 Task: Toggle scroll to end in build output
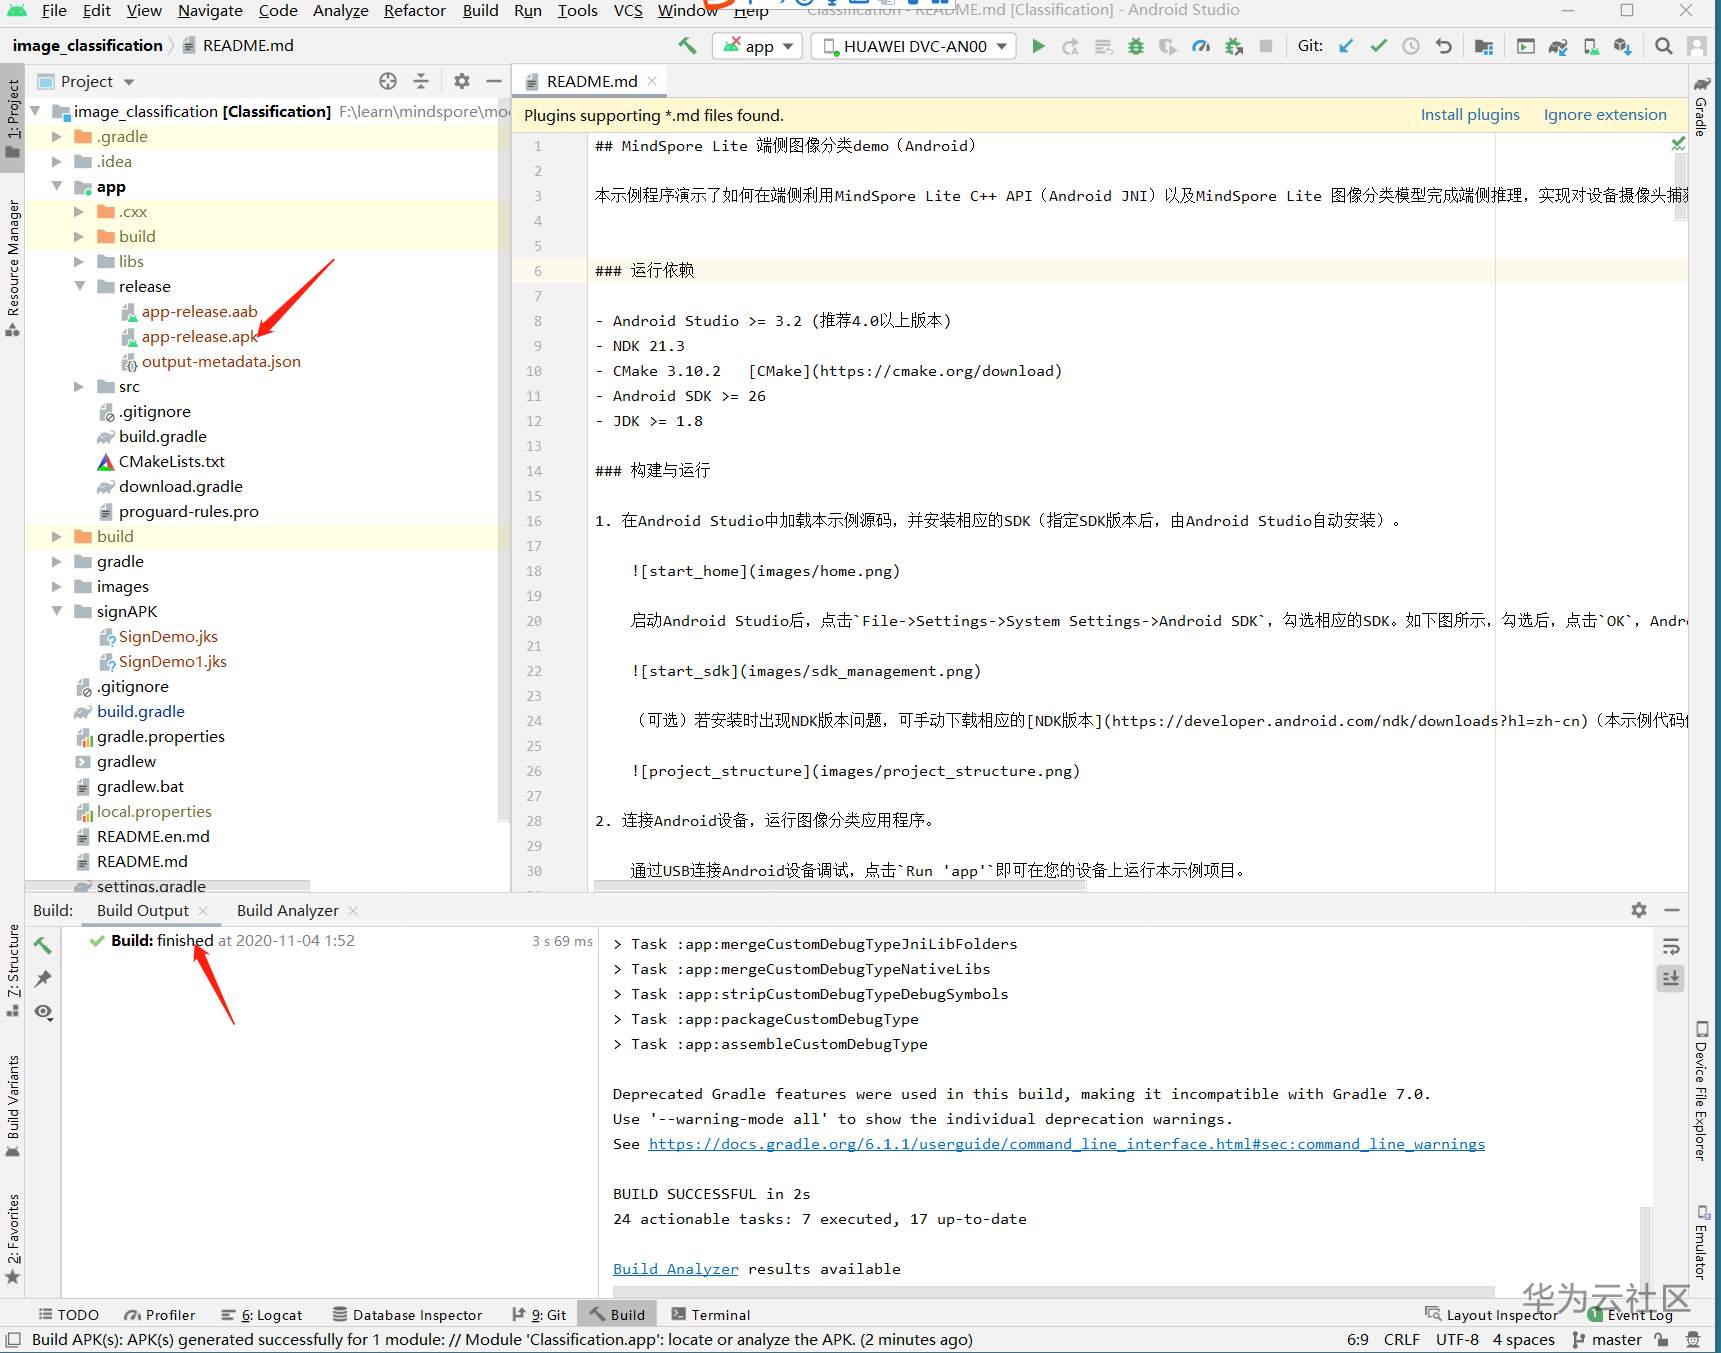[1671, 978]
